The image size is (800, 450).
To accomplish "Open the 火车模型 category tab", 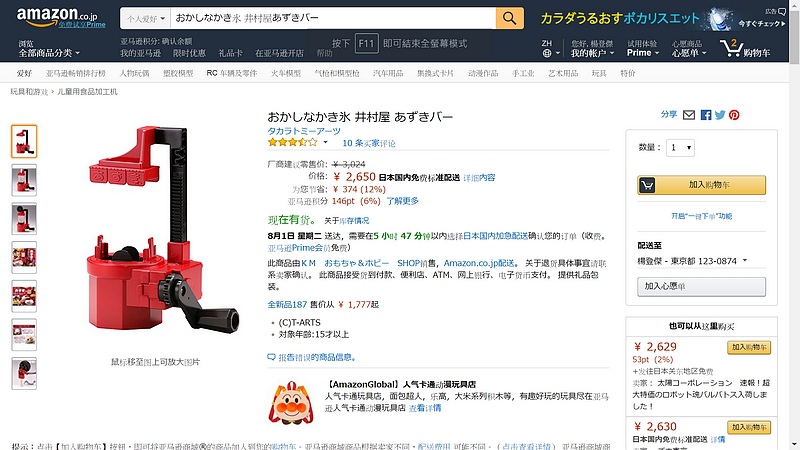I will pyautogui.click(x=286, y=73).
